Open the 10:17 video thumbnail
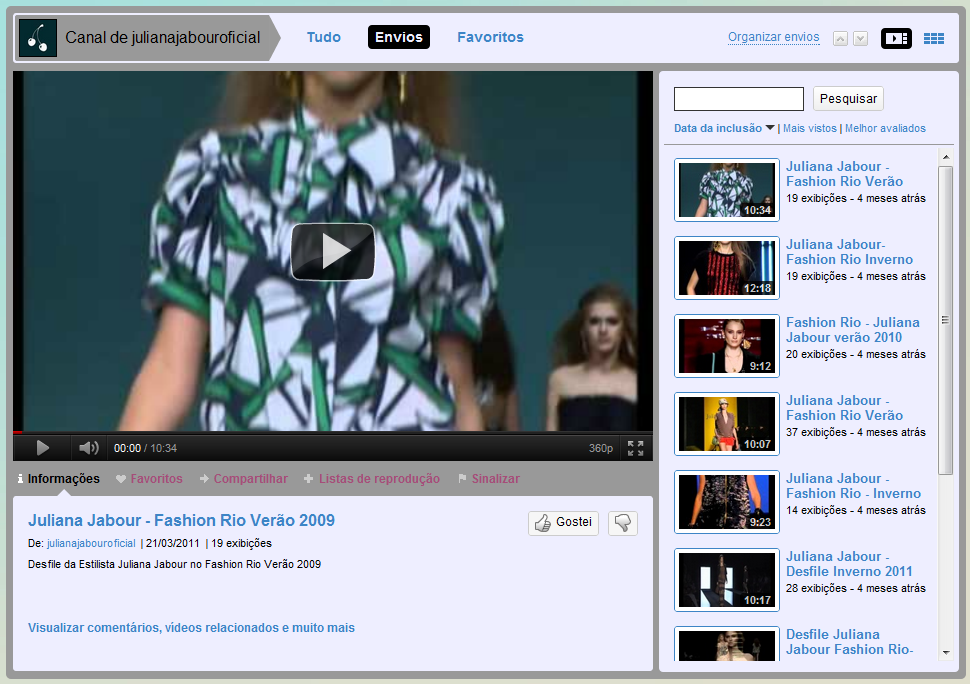 727,579
